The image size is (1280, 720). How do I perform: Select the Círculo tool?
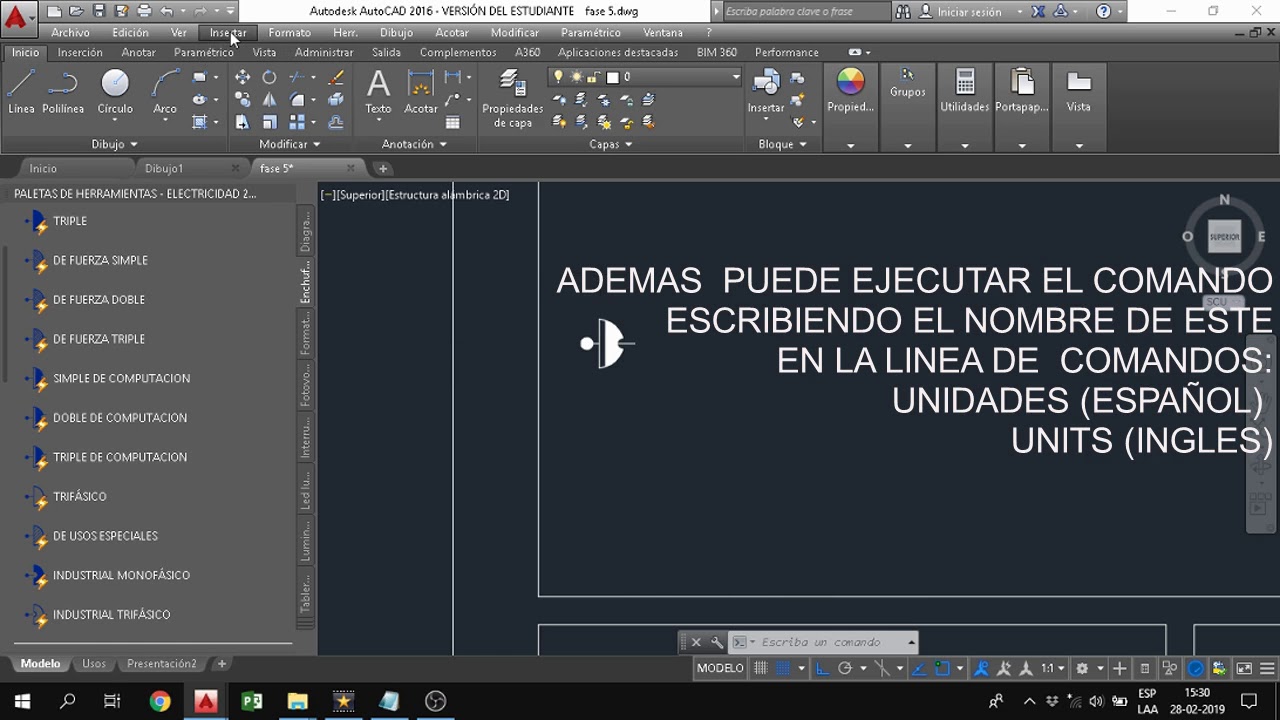click(x=115, y=92)
